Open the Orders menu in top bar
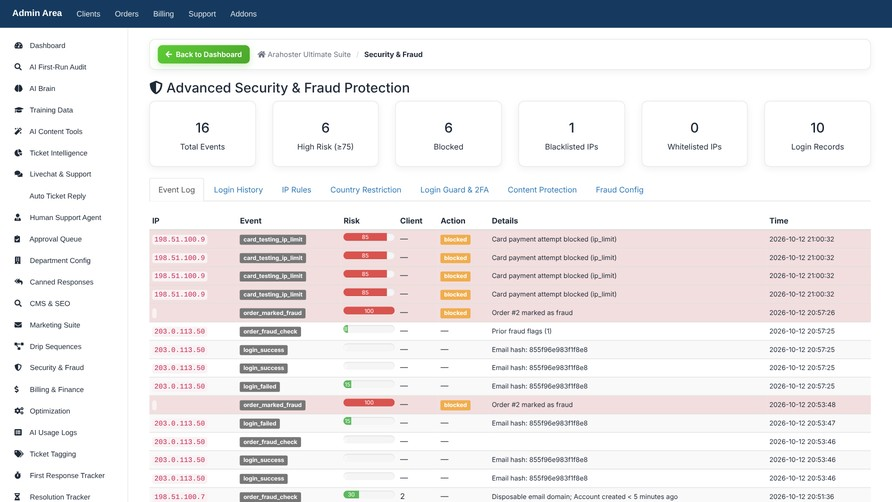Viewport: 892px width, 502px height. (x=126, y=14)
